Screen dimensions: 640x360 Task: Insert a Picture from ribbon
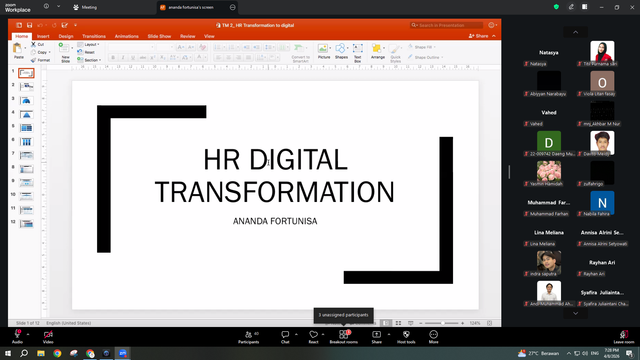[x=323, y=51]
